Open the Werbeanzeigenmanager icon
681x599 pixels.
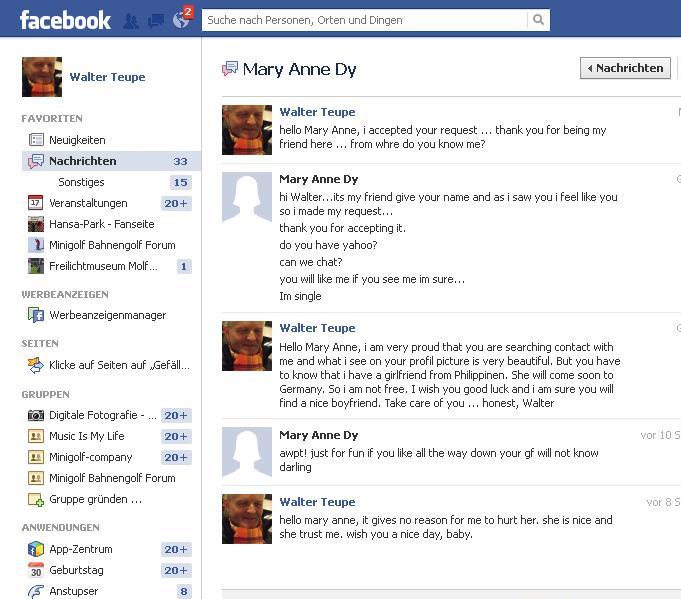36,315
